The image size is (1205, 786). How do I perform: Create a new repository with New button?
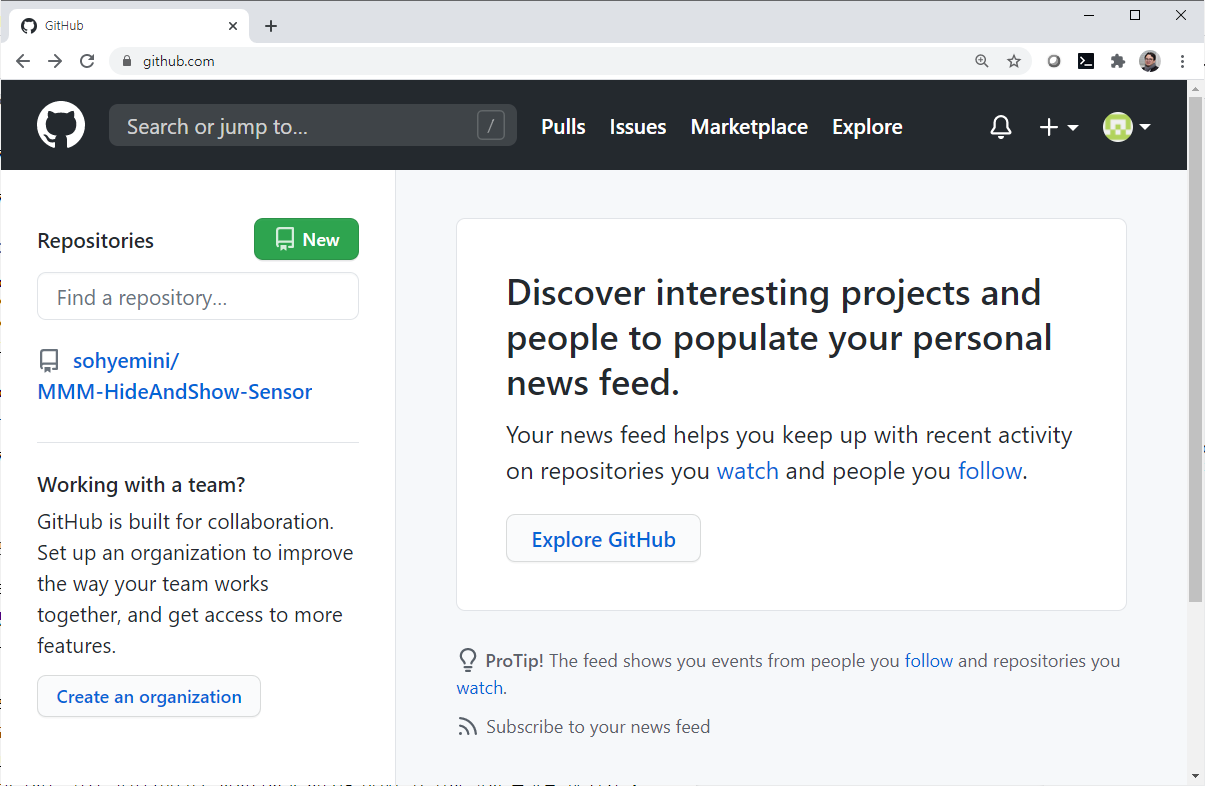pyautogui.click(x=306, y=239)
